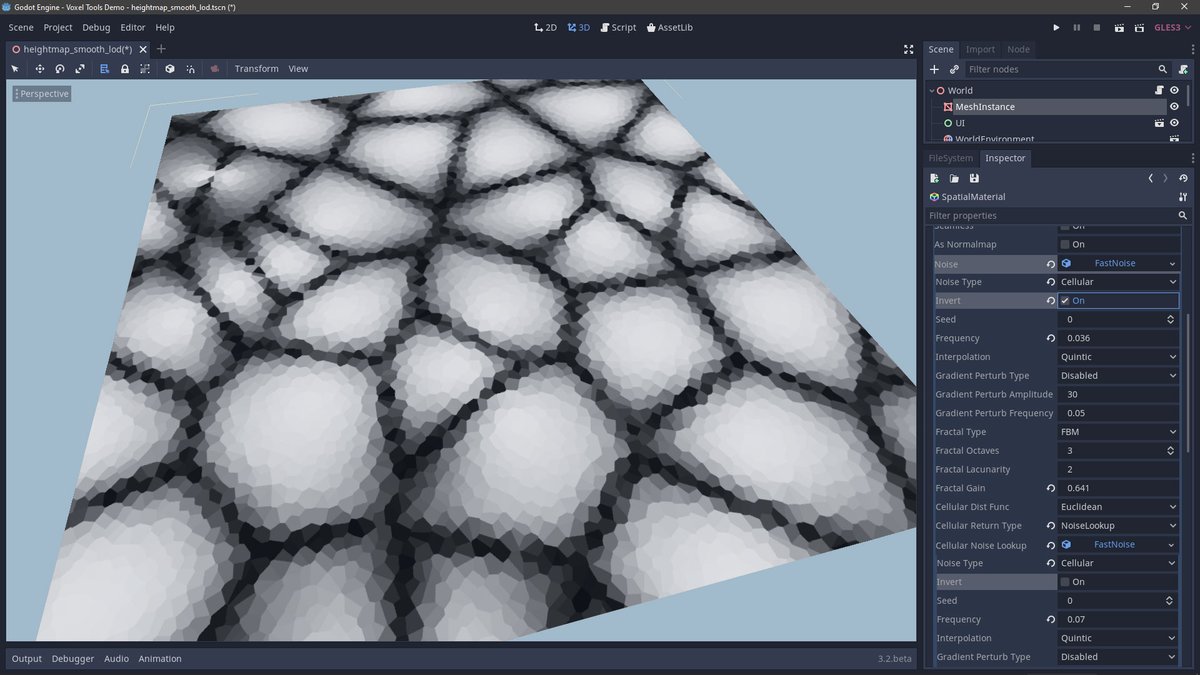Toggle visibility of the UI node
Screen dimensions: 1200x675
tap(1174, 123)
